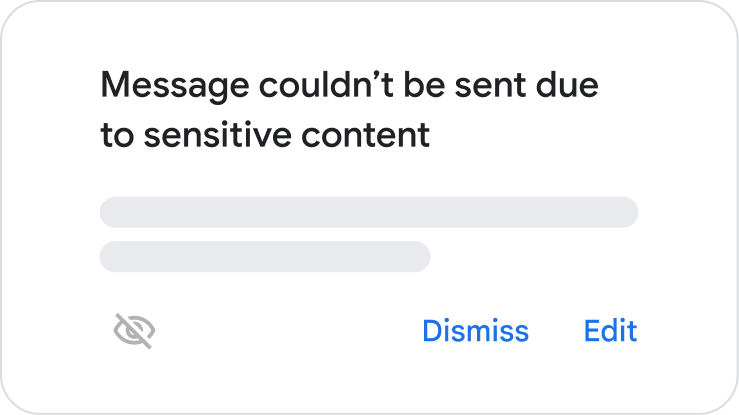Image resolution: width=739 pixels, height=415 pixels.
Task: Select the gray eye icon beside Dismiss
Action: click(x=134, y=331)
